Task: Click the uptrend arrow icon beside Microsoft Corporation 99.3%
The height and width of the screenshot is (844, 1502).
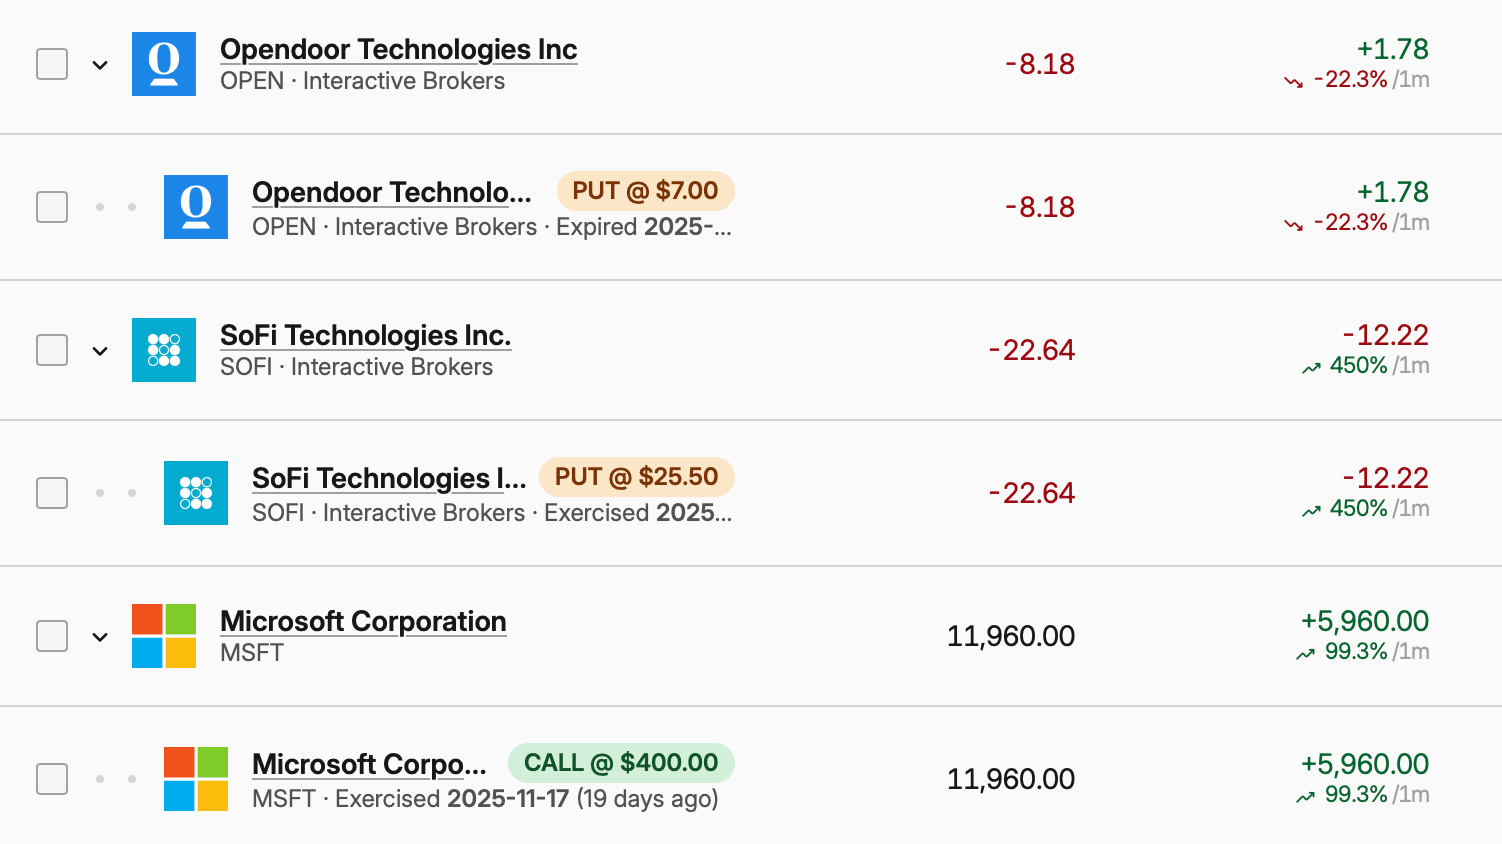Action: tap(1305, 654)
